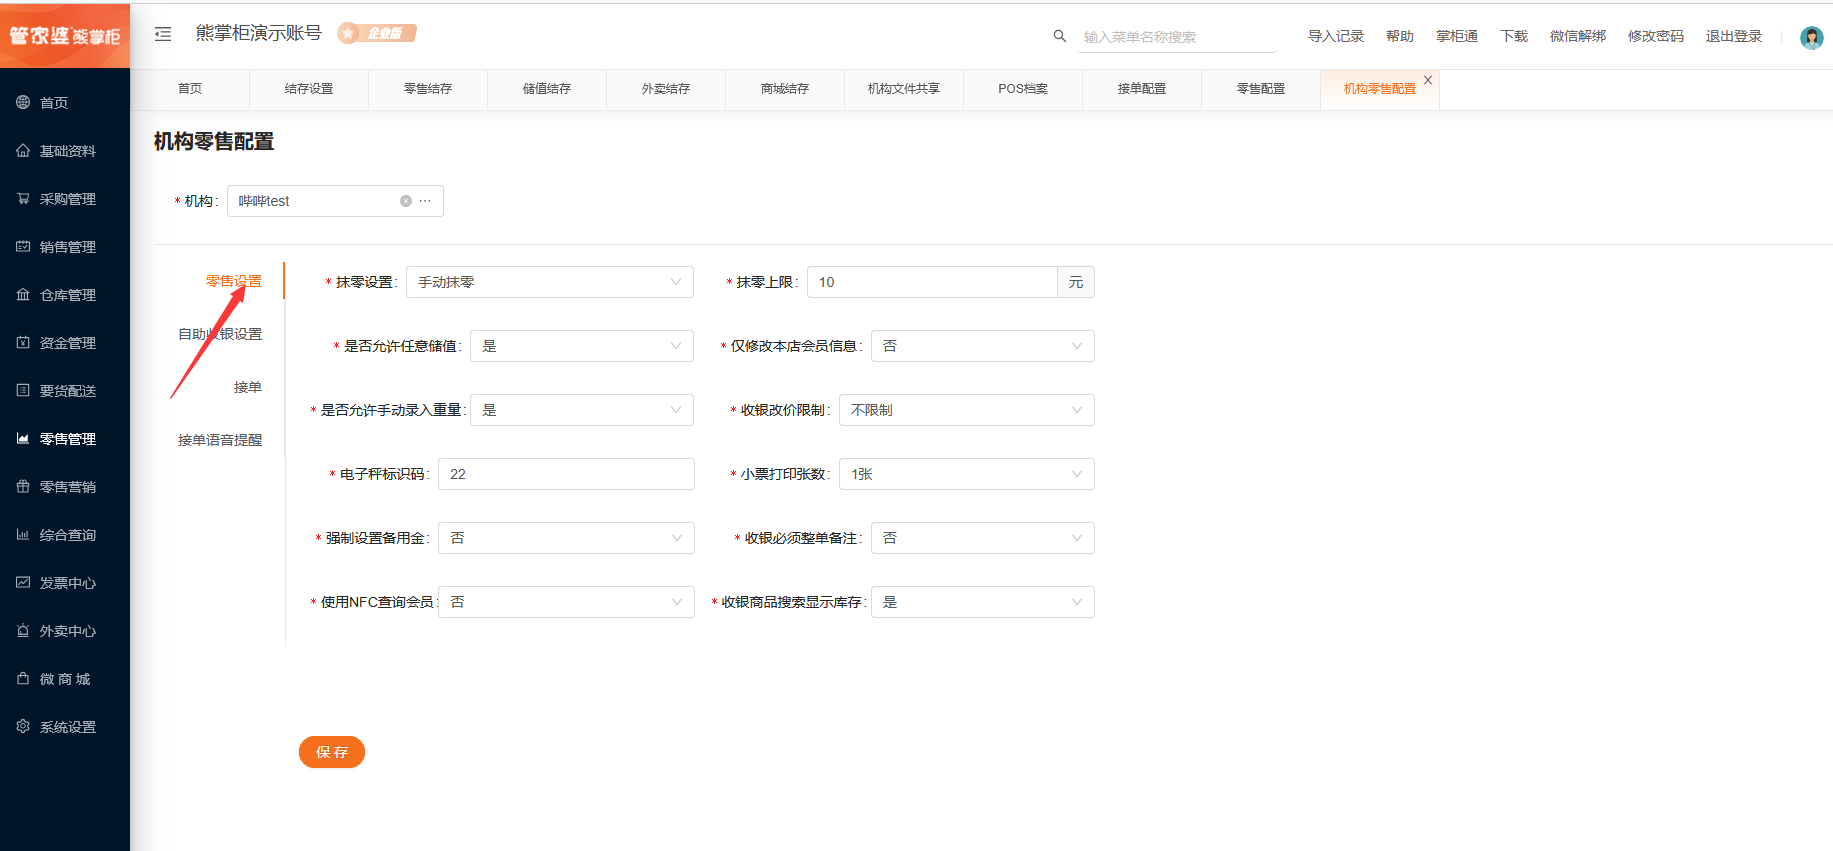
Task: Click the 销售管理 sidebar icon
Action: coord(23,246)
